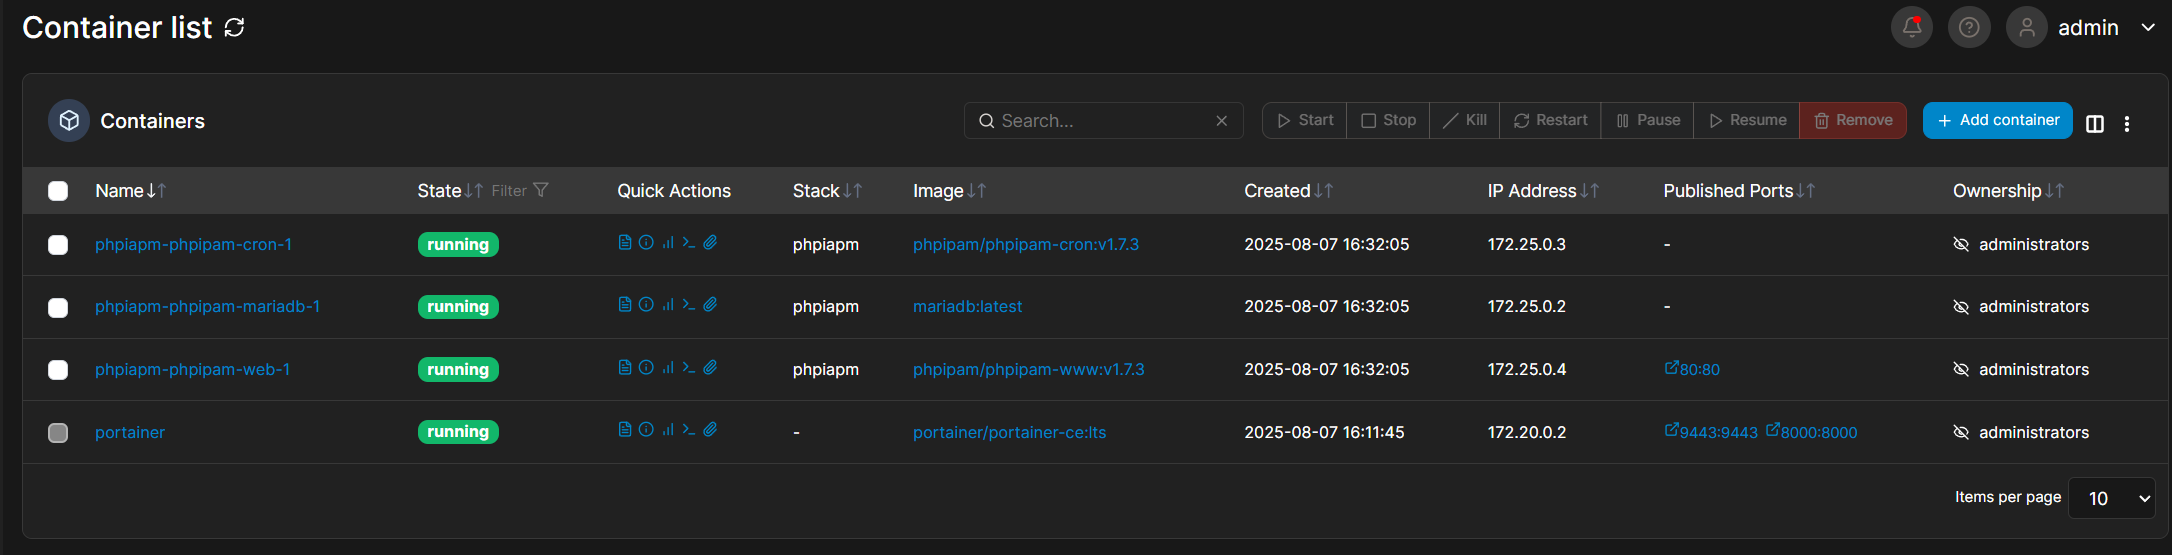Image resolution: width=2172 pixels, height=555 pixels.
Task: Open the Items per page dropdown
Action: coord(2111,498)
